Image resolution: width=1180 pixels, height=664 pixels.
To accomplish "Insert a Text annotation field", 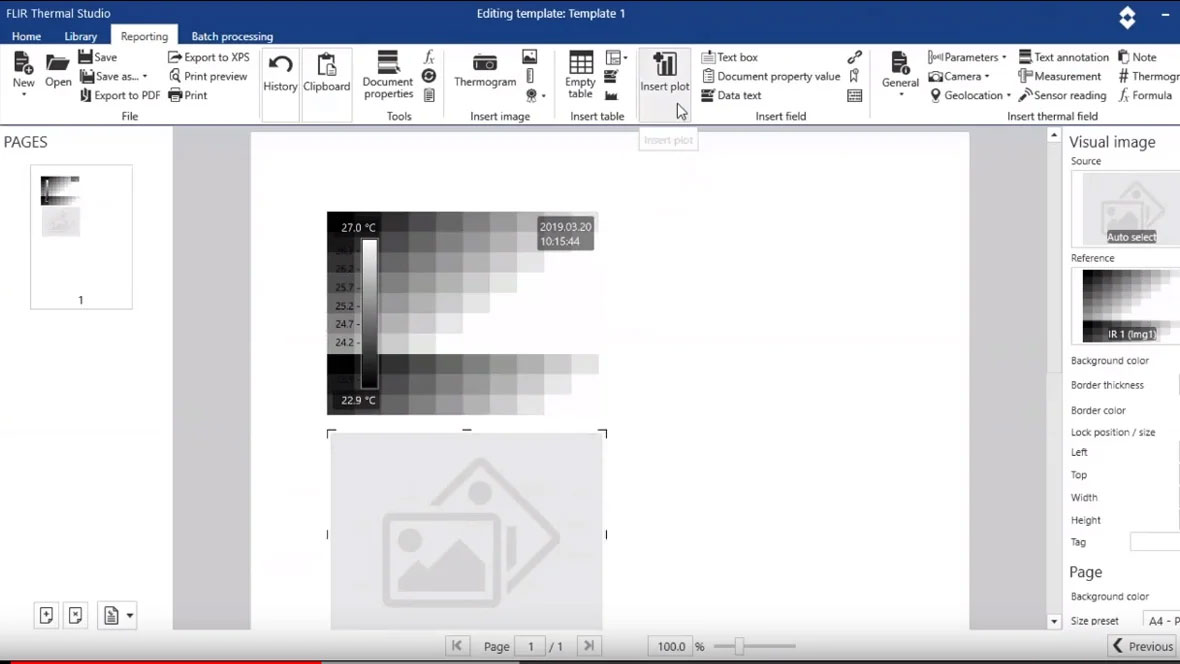I will (1063, 58).
